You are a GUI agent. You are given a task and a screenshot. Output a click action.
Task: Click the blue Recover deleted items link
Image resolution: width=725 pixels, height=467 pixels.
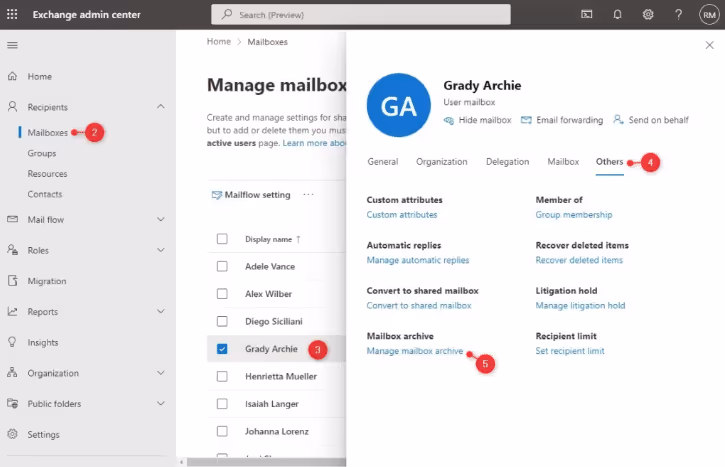579,260
